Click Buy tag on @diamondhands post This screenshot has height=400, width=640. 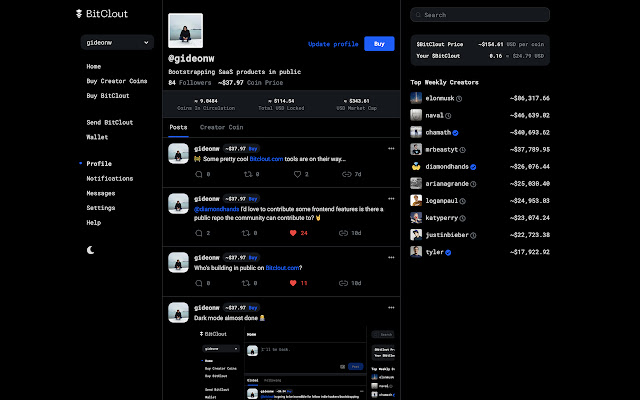pyautogui.click(x=253, y=199)
